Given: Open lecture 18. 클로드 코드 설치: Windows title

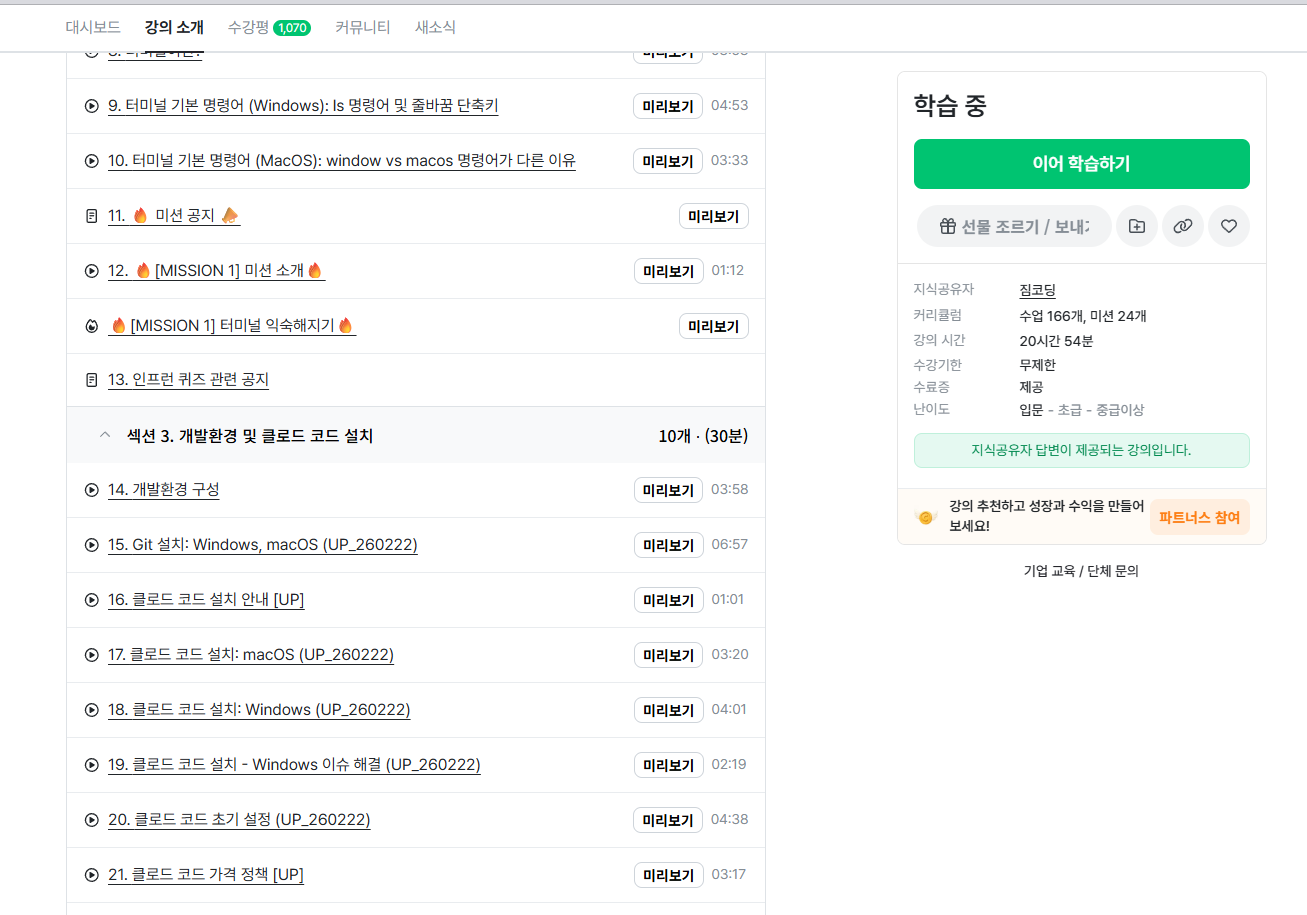Looking at the screenshot, I should point(259,710).
